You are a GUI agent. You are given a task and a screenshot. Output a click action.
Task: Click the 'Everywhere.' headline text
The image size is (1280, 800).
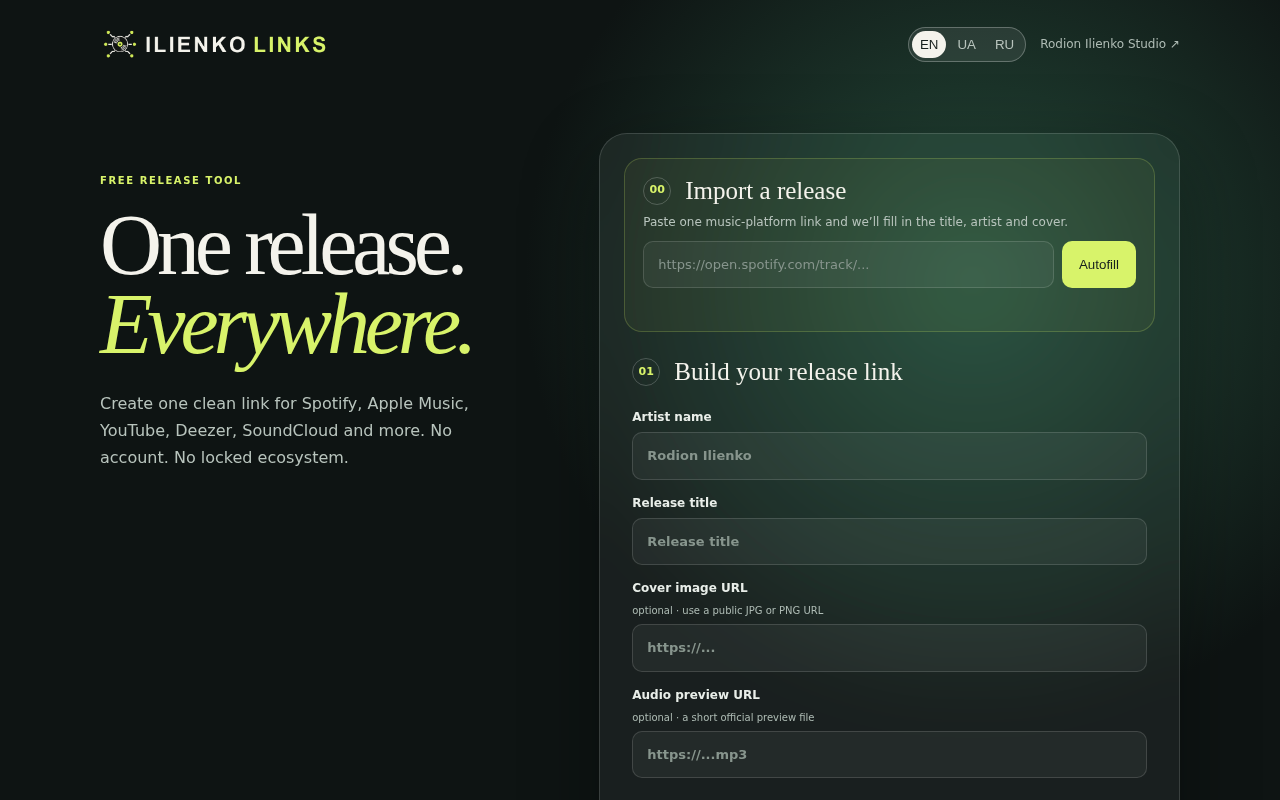(x=285, y=325)
